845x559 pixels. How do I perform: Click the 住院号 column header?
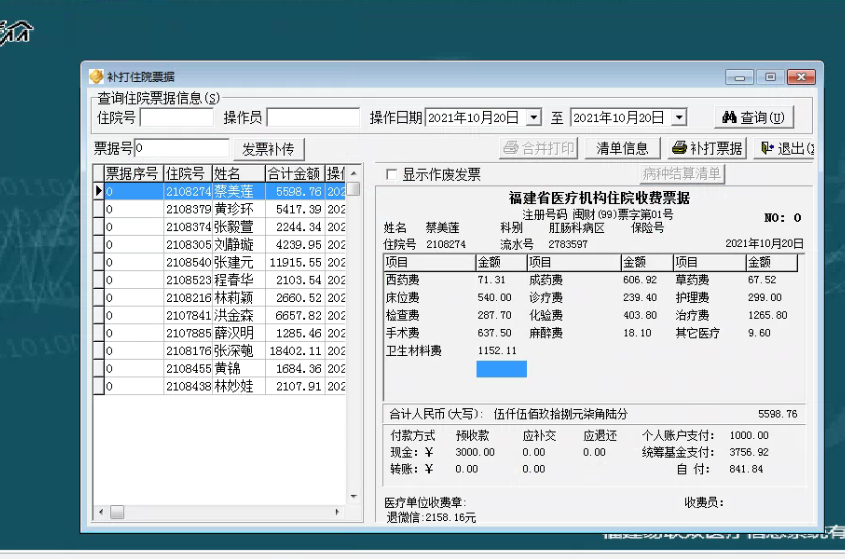coord(188,174)
